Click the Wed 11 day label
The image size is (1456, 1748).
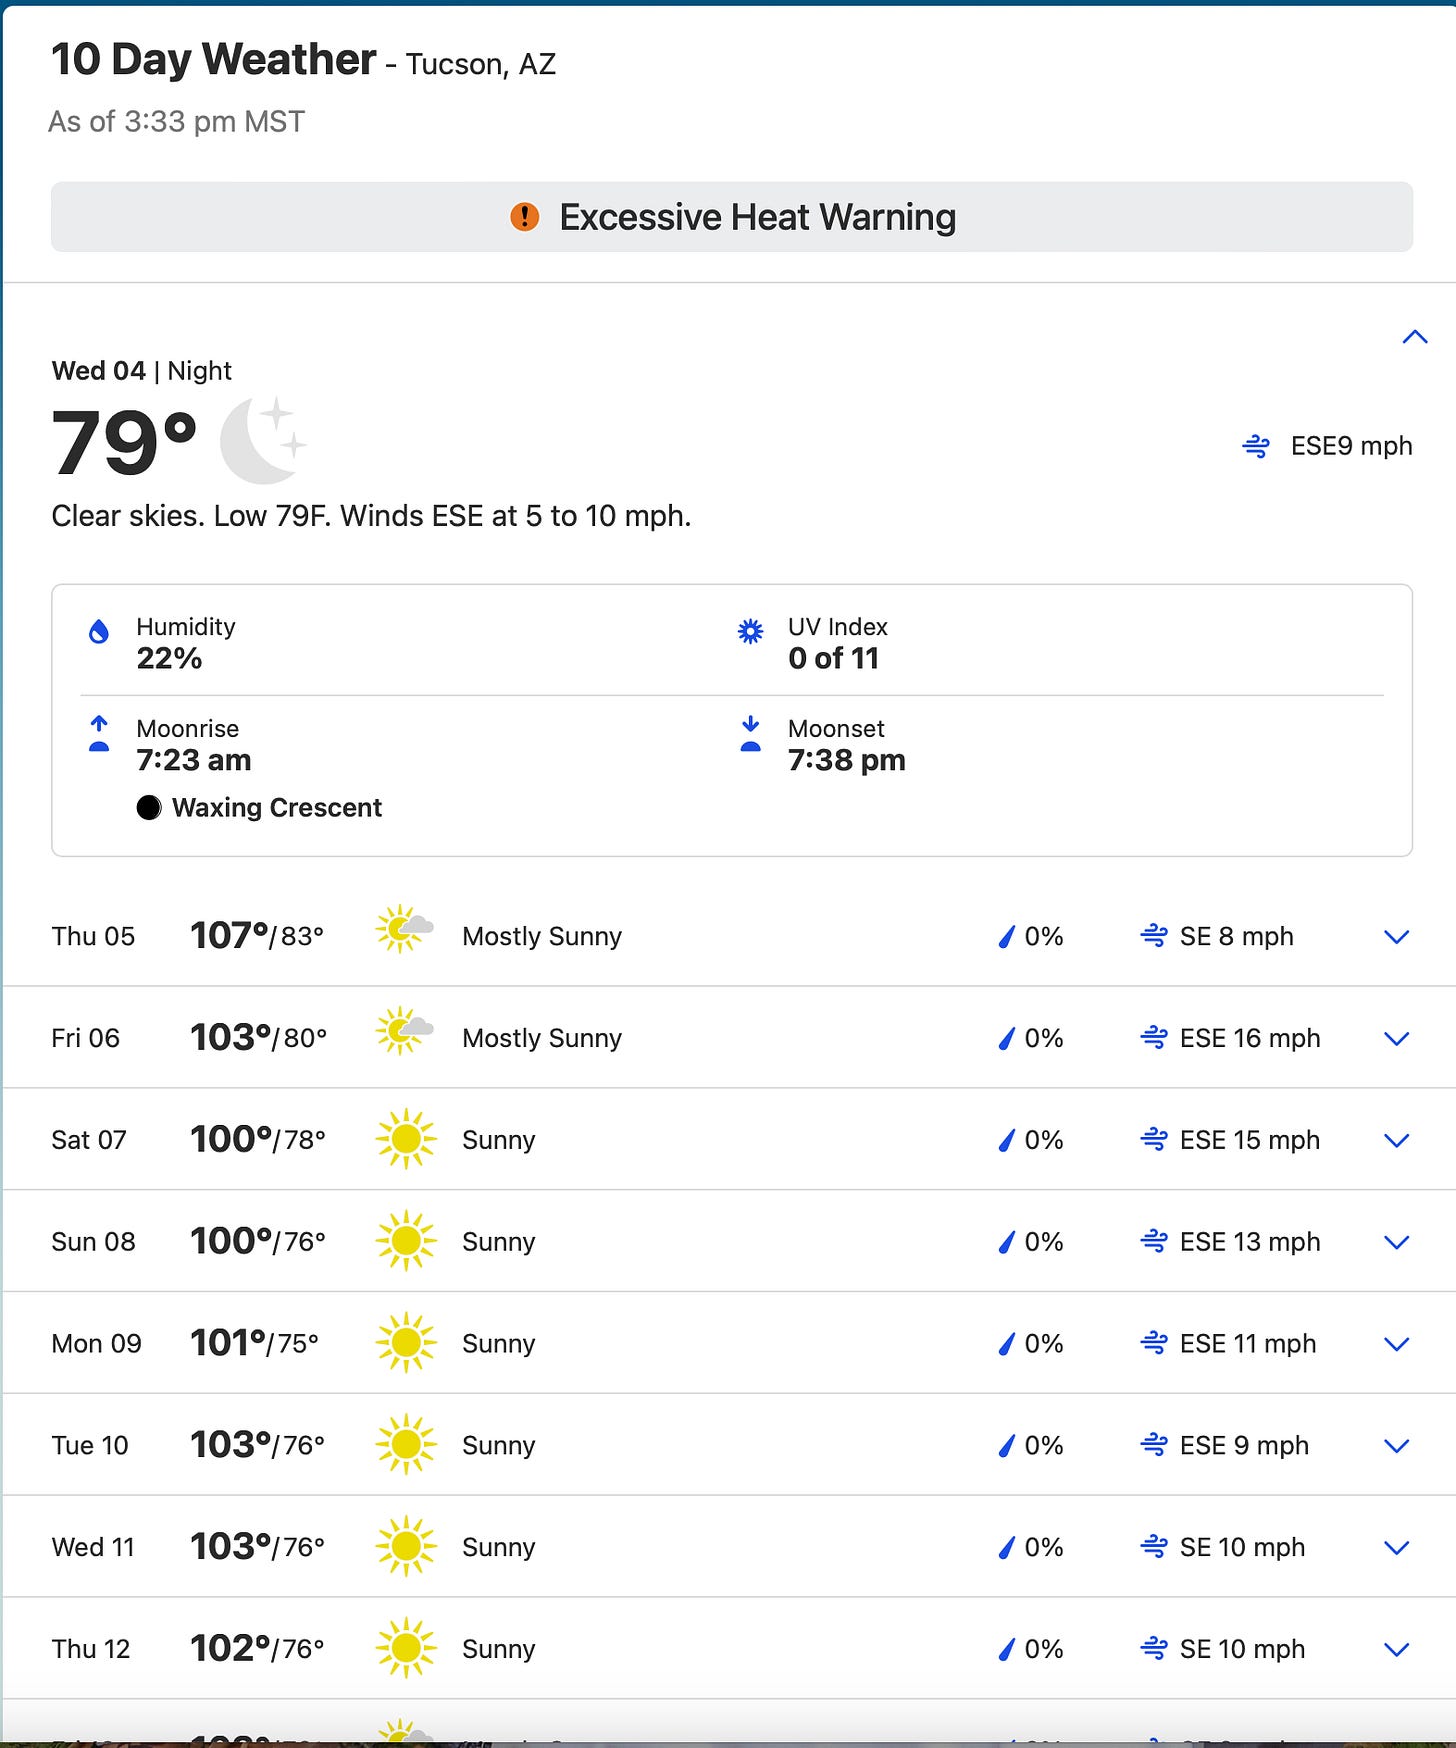(x=93, y=1547)
